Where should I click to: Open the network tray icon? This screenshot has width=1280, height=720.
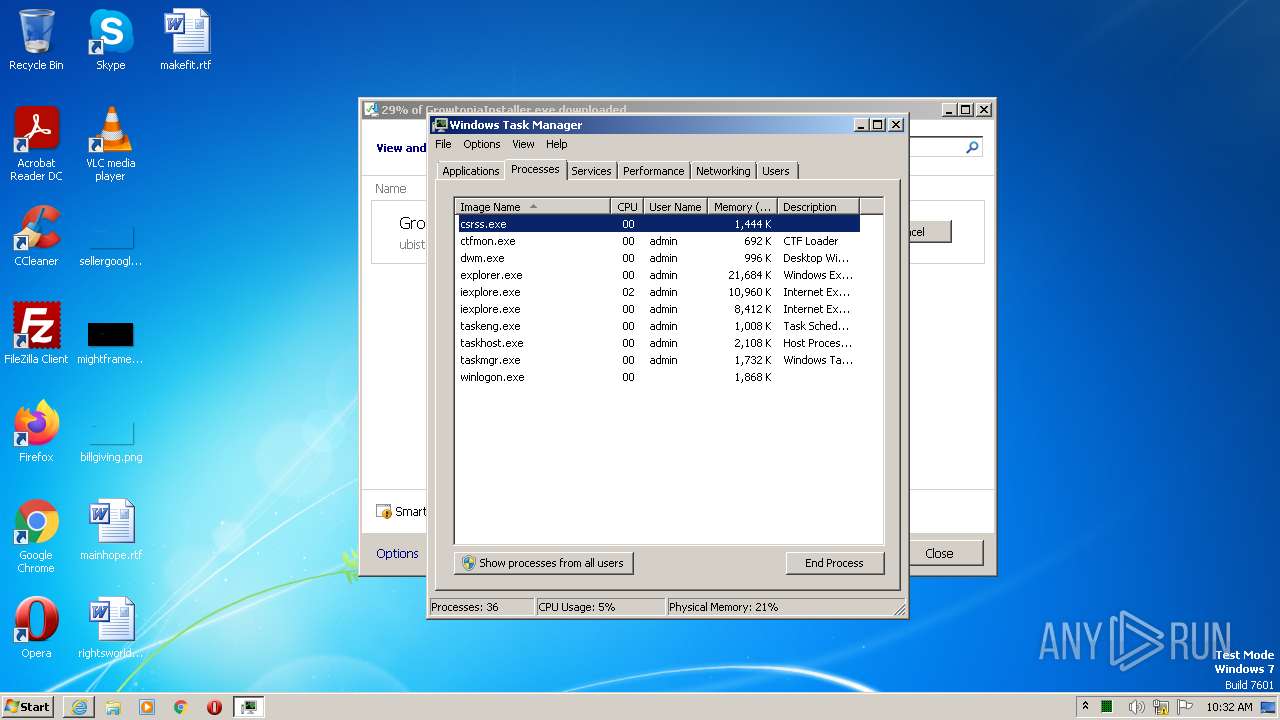tap(1161, 707)
